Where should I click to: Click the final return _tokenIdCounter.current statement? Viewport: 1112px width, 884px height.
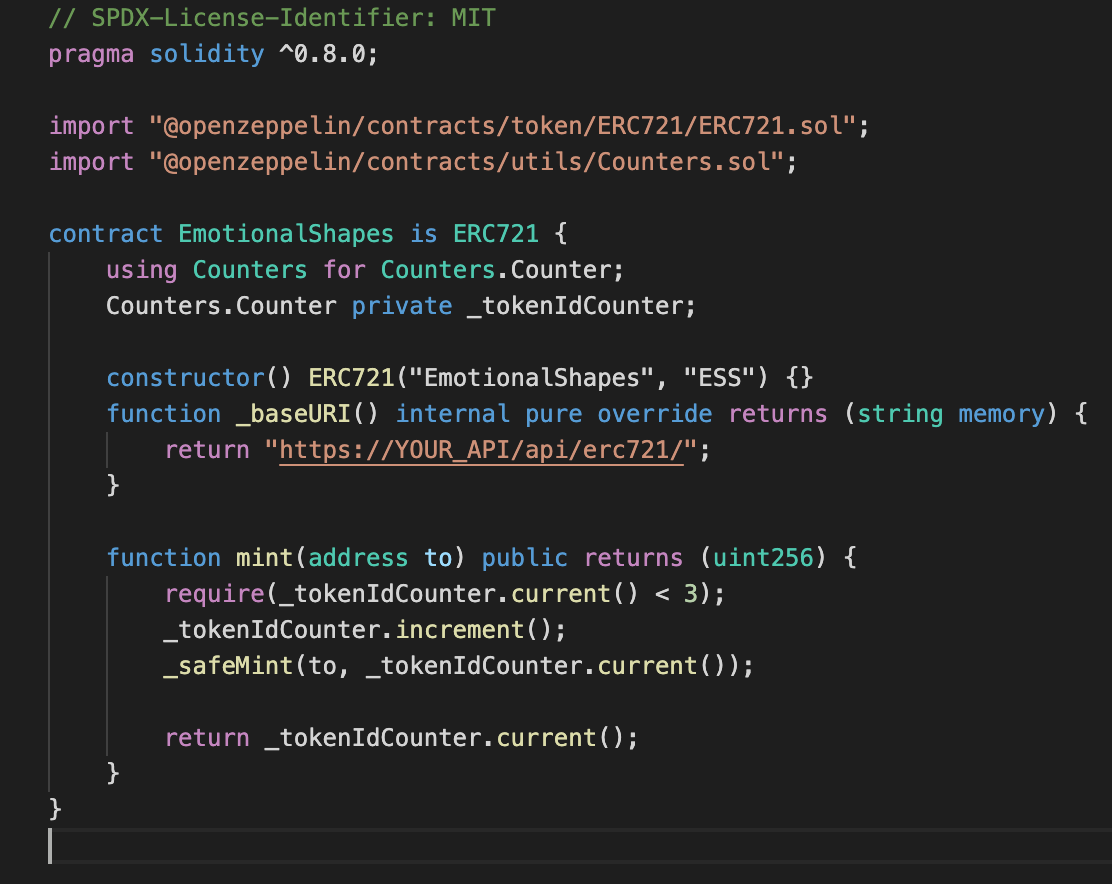(401, 737)
